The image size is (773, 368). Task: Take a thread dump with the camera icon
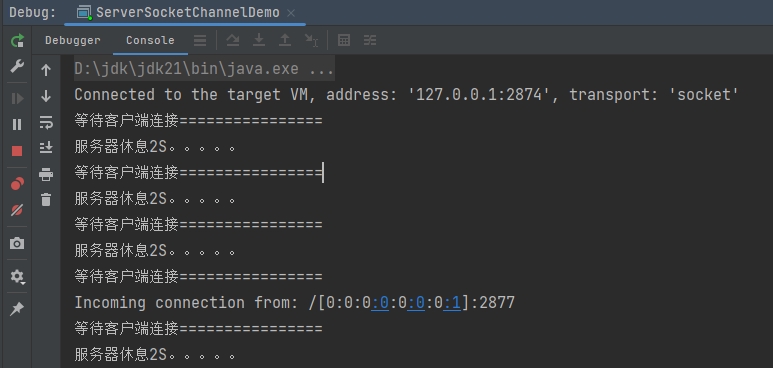click(x=17, y=243)
